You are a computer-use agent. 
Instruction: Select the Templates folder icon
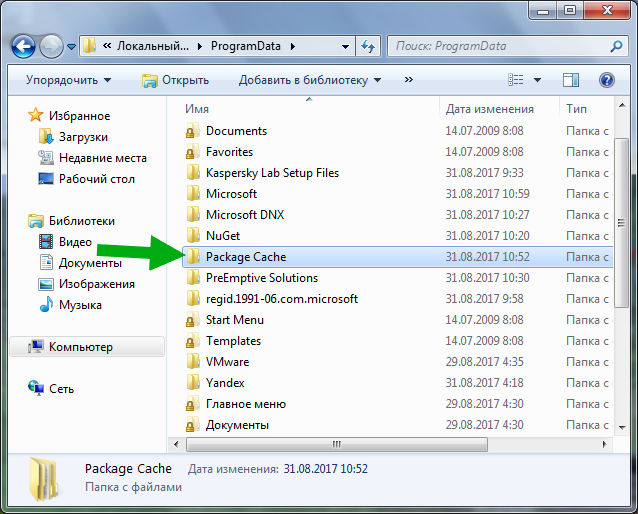pyautogui.click(x=193, y=341)
